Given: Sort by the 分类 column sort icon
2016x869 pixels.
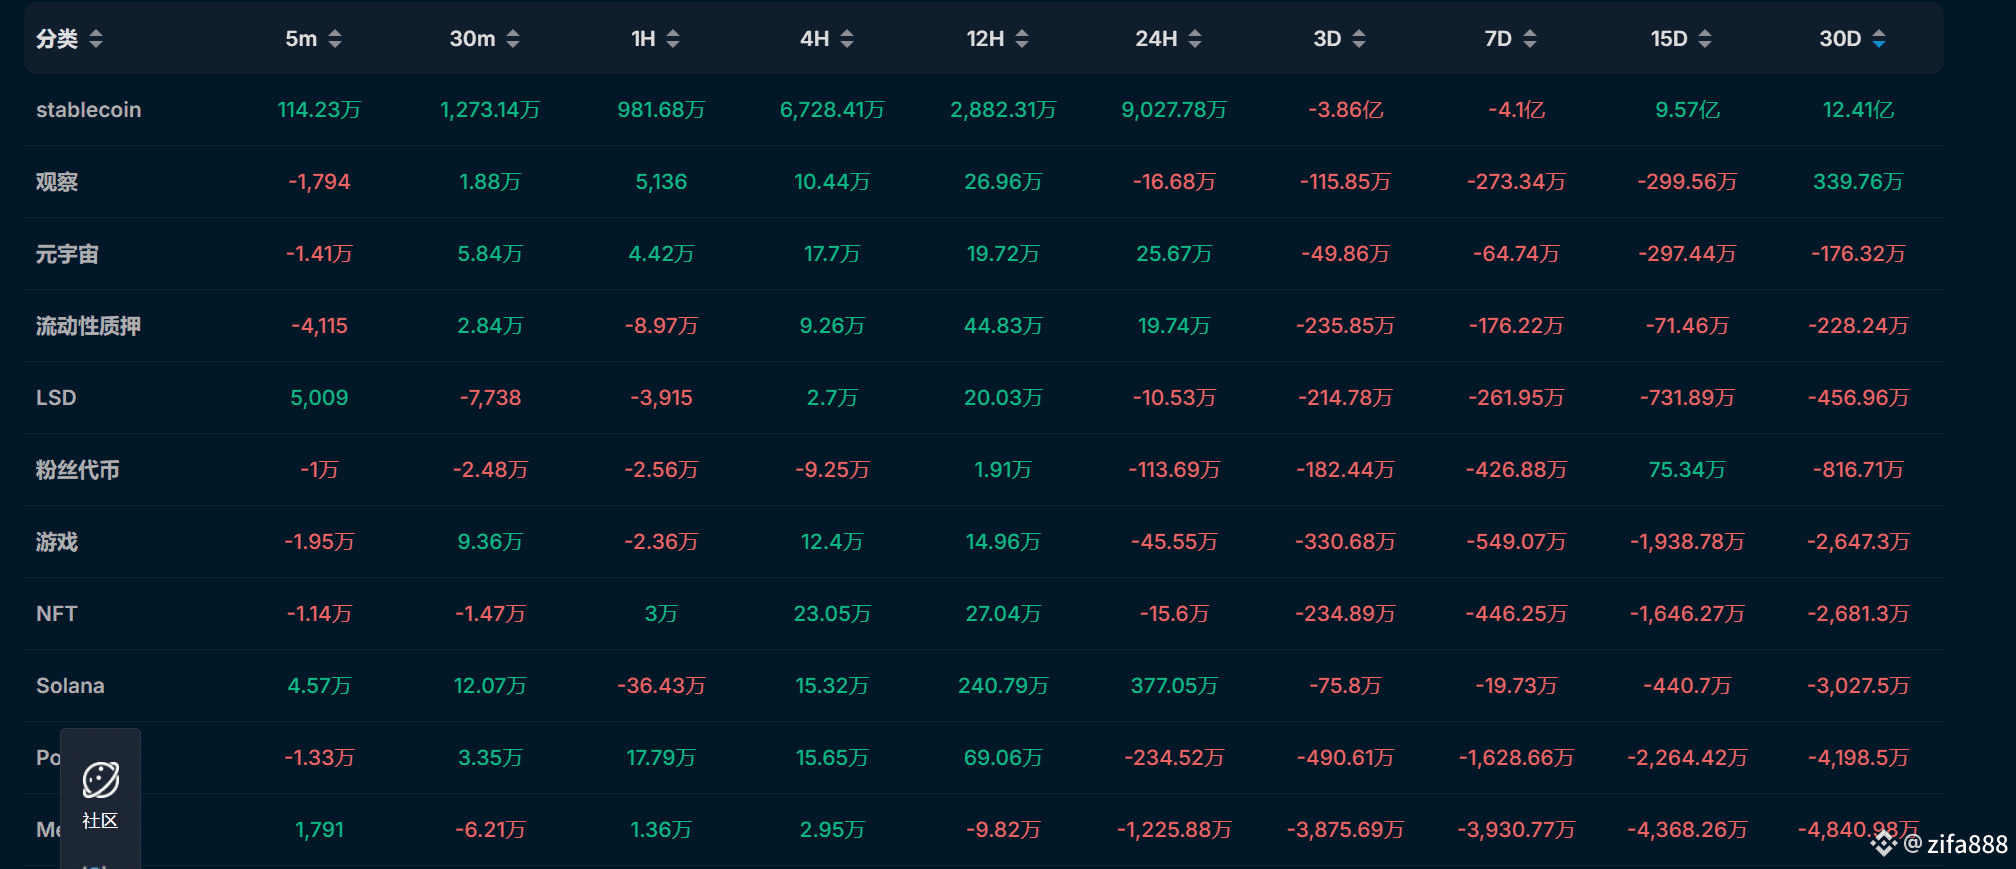Looking at the screenshot, I should (96, 39).
